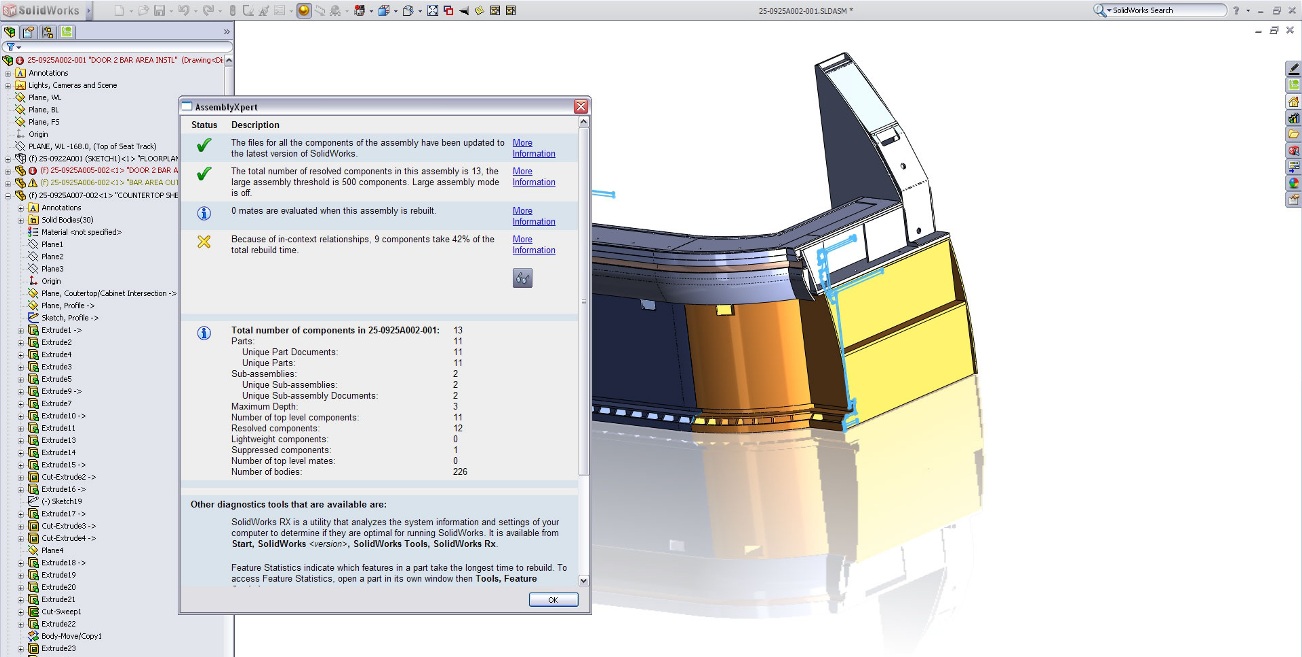Viewport: 1302px width, 657px height.
Task: Open the Design Library task pane icon
Action: [x=1294, y=114]
